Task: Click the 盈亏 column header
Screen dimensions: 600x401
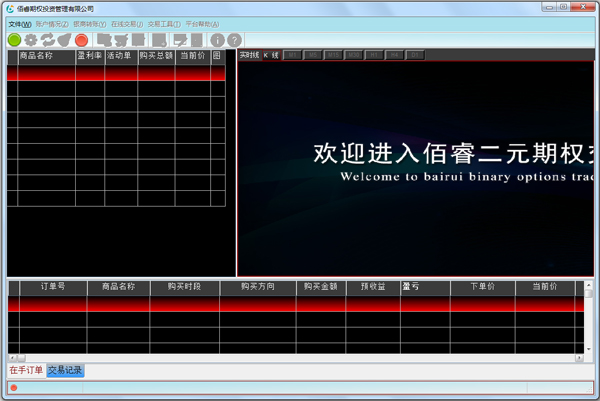Action: point(426,287)
